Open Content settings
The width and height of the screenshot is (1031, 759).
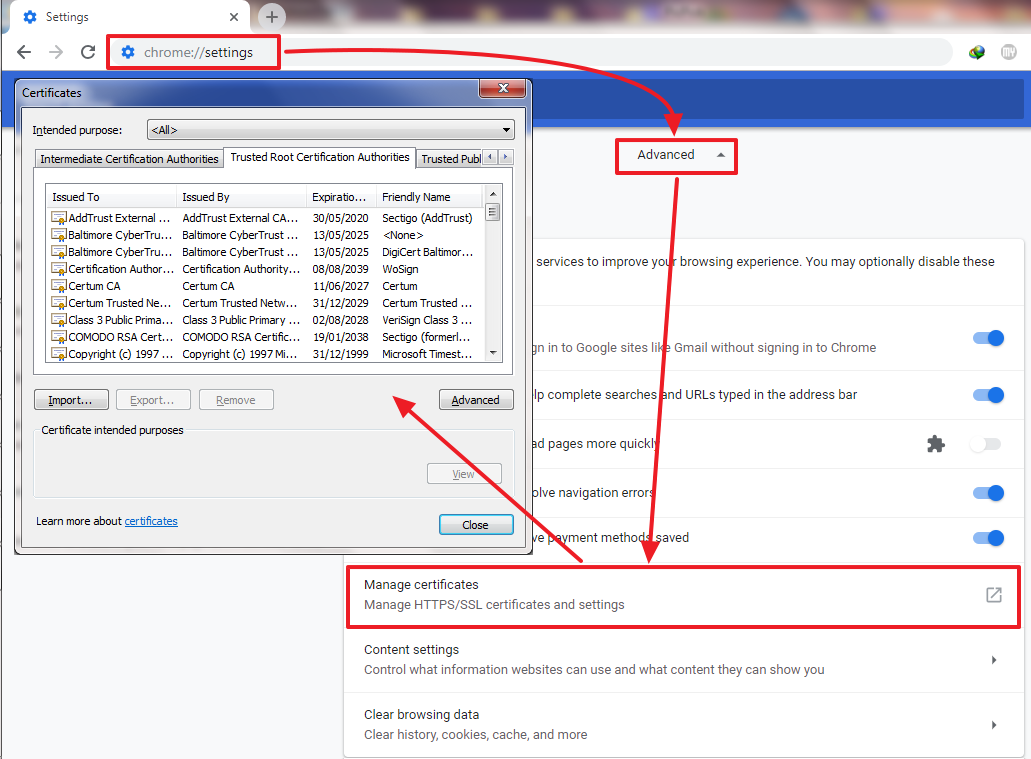tap(683, 660)
